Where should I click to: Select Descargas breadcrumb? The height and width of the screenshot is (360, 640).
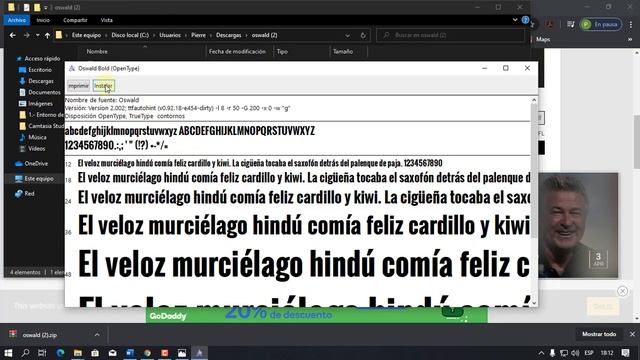pos(229,35)
